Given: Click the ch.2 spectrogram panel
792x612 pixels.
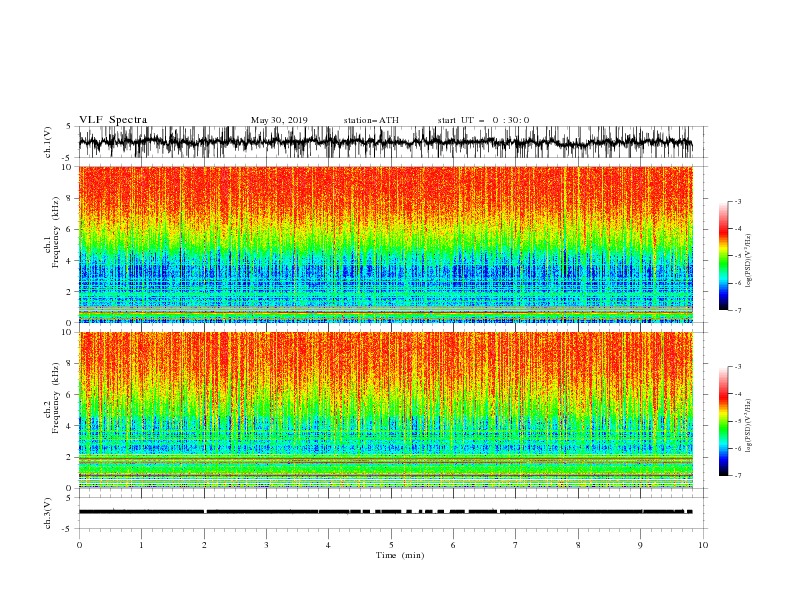Looking at the screenshot, I should point(386,410).
